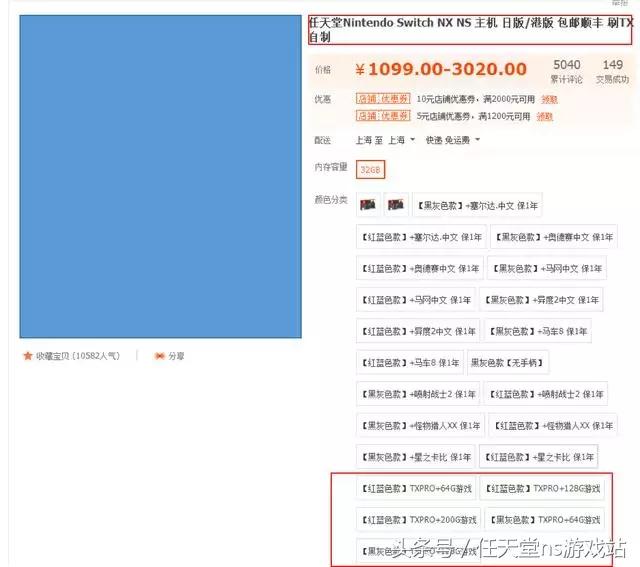Screen dimensions: 640x567
Task: Select 【黑灰色款】+马网中文 保1年
Action: coord(547,268)
